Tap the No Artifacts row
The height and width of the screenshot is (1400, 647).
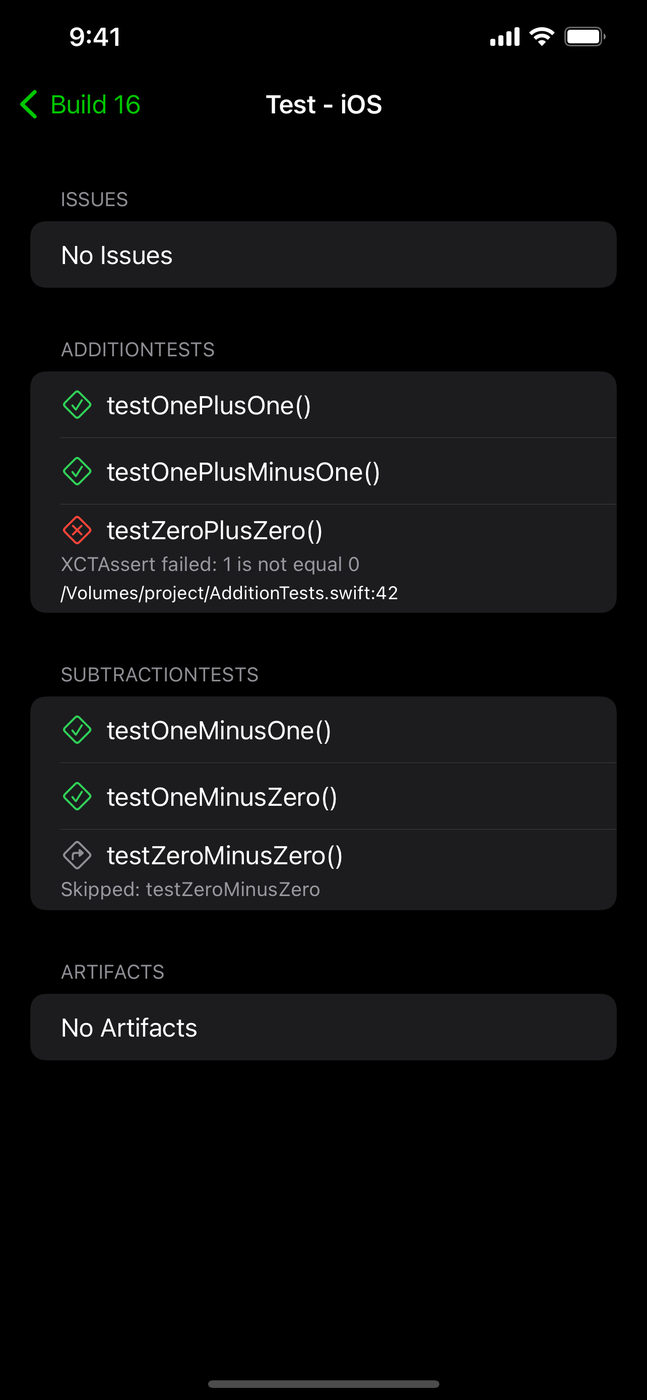click(323, 1027)
